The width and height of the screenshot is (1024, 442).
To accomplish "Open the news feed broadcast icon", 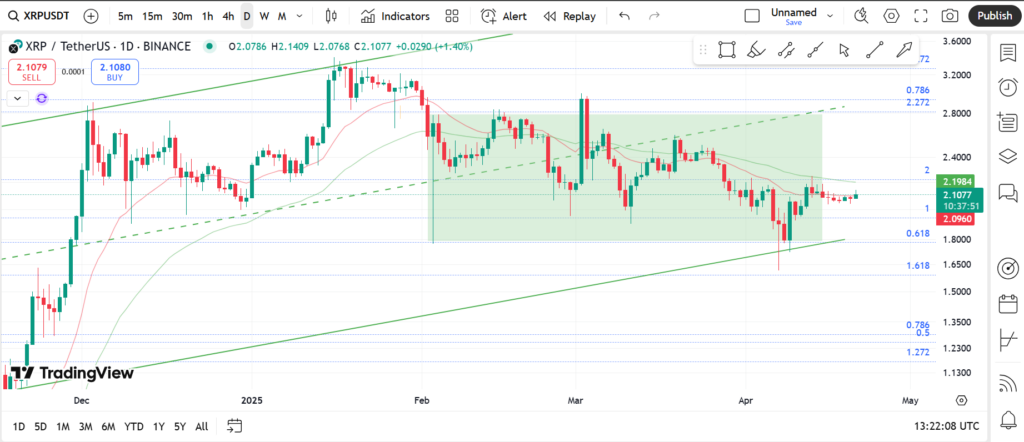I will pos(1008,384).
